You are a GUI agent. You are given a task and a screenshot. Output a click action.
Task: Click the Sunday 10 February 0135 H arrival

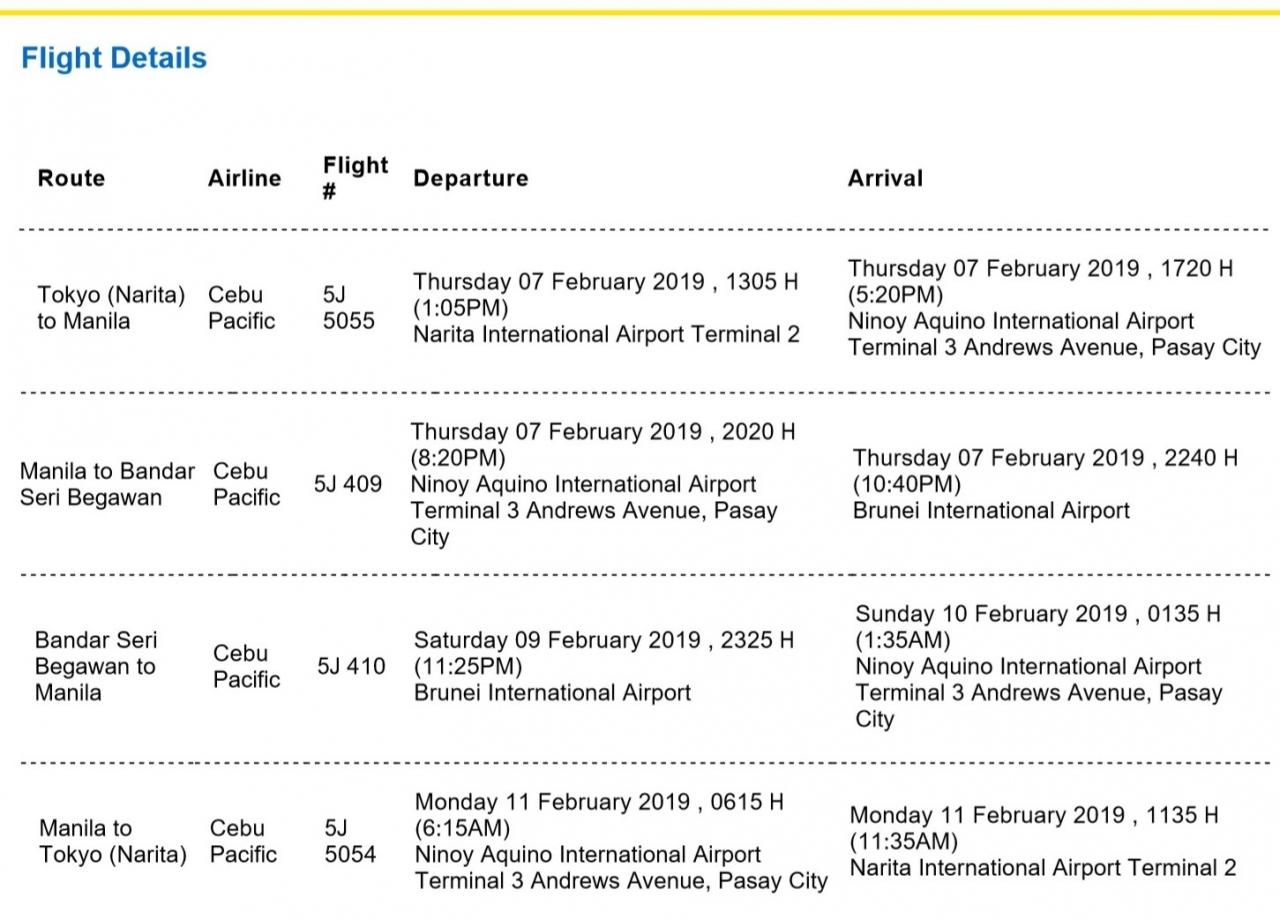1038,666
